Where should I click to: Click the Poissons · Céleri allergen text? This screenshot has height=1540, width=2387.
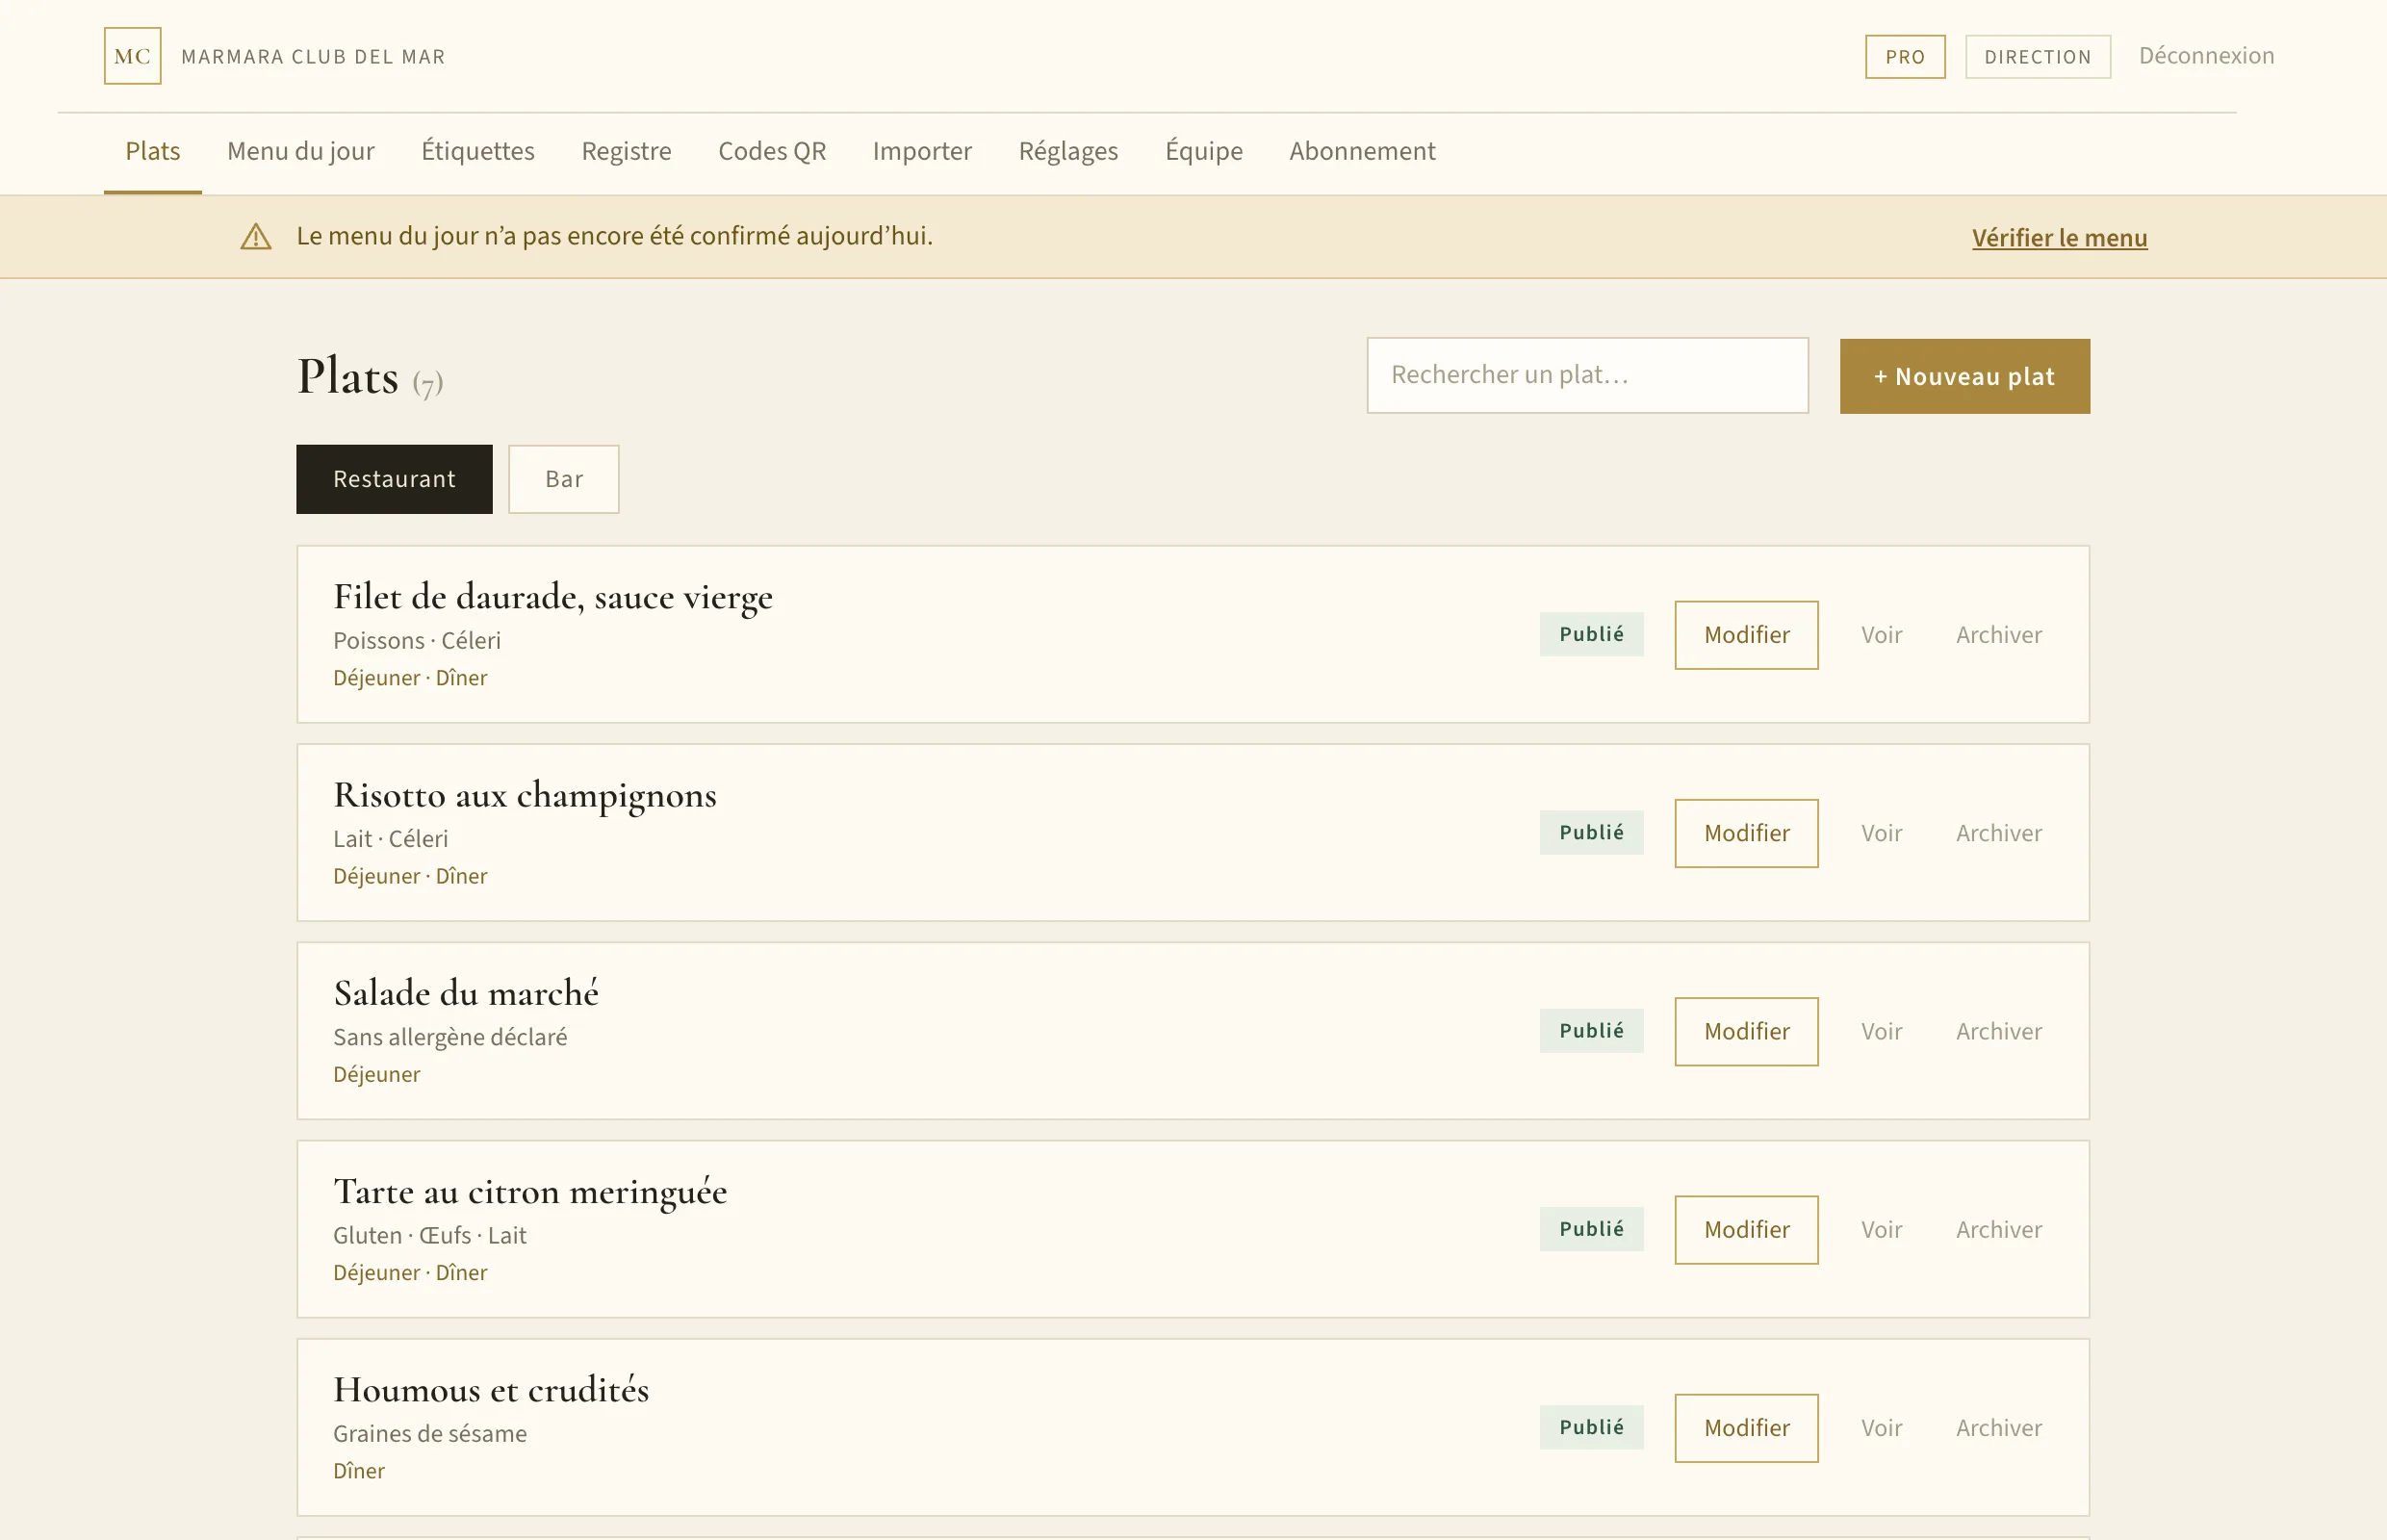[x=417, y=641]
